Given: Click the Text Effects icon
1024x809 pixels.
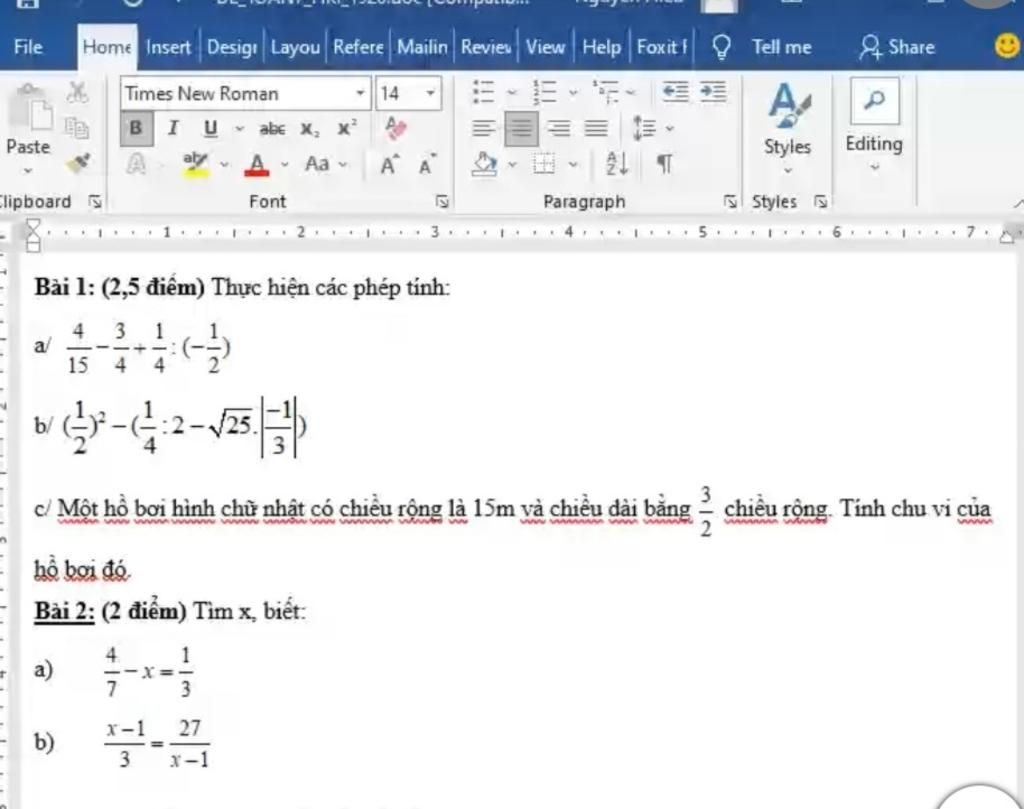Looking at the screenshot, I should [x=136, y=164].
